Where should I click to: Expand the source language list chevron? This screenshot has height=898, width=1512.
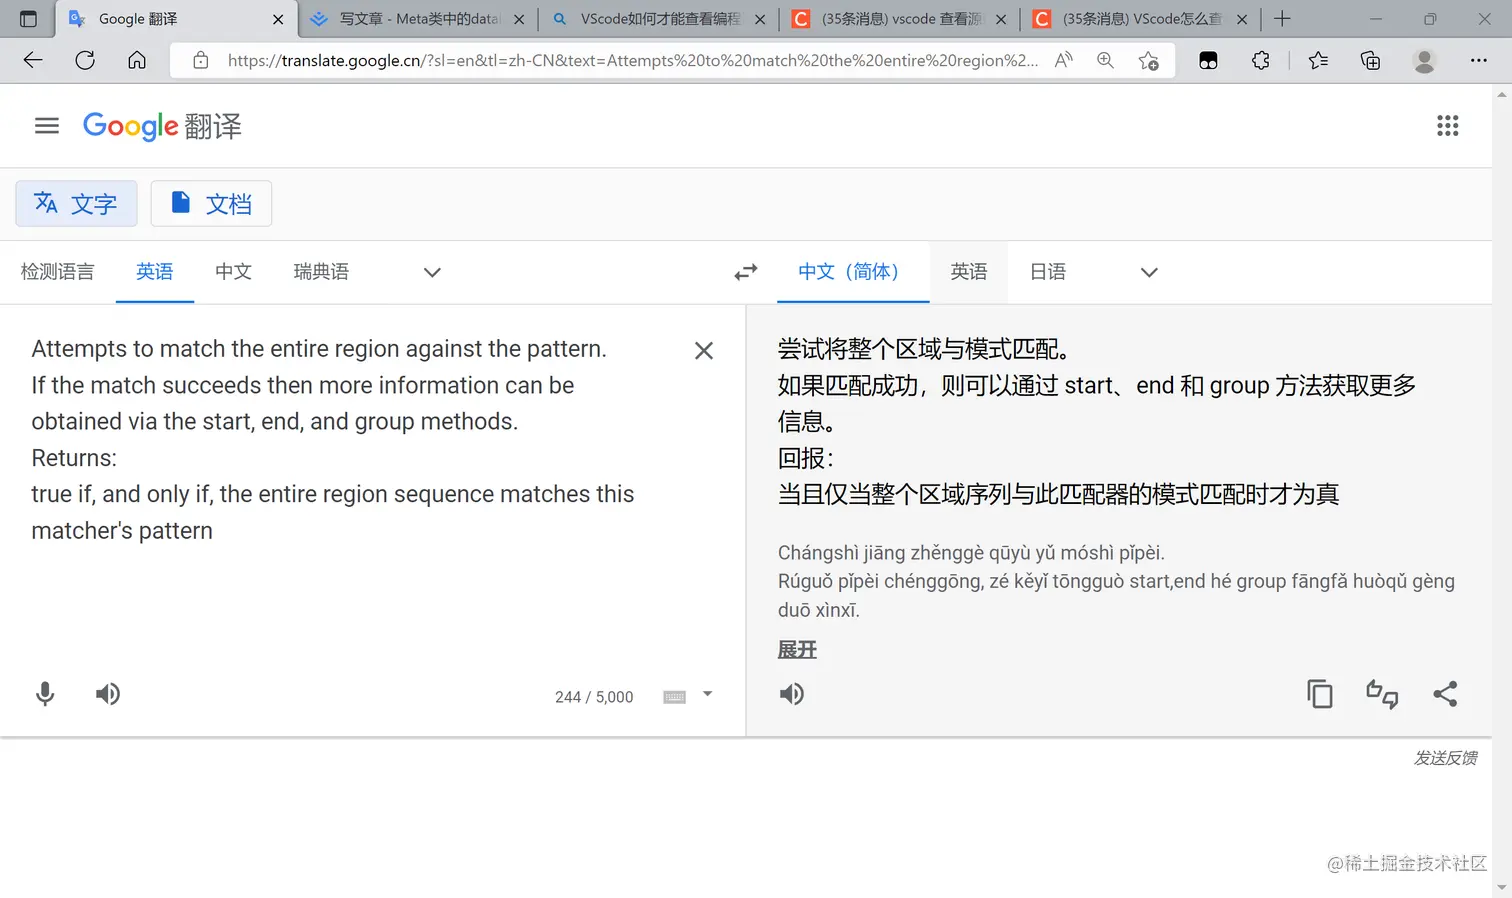[432, 272]
